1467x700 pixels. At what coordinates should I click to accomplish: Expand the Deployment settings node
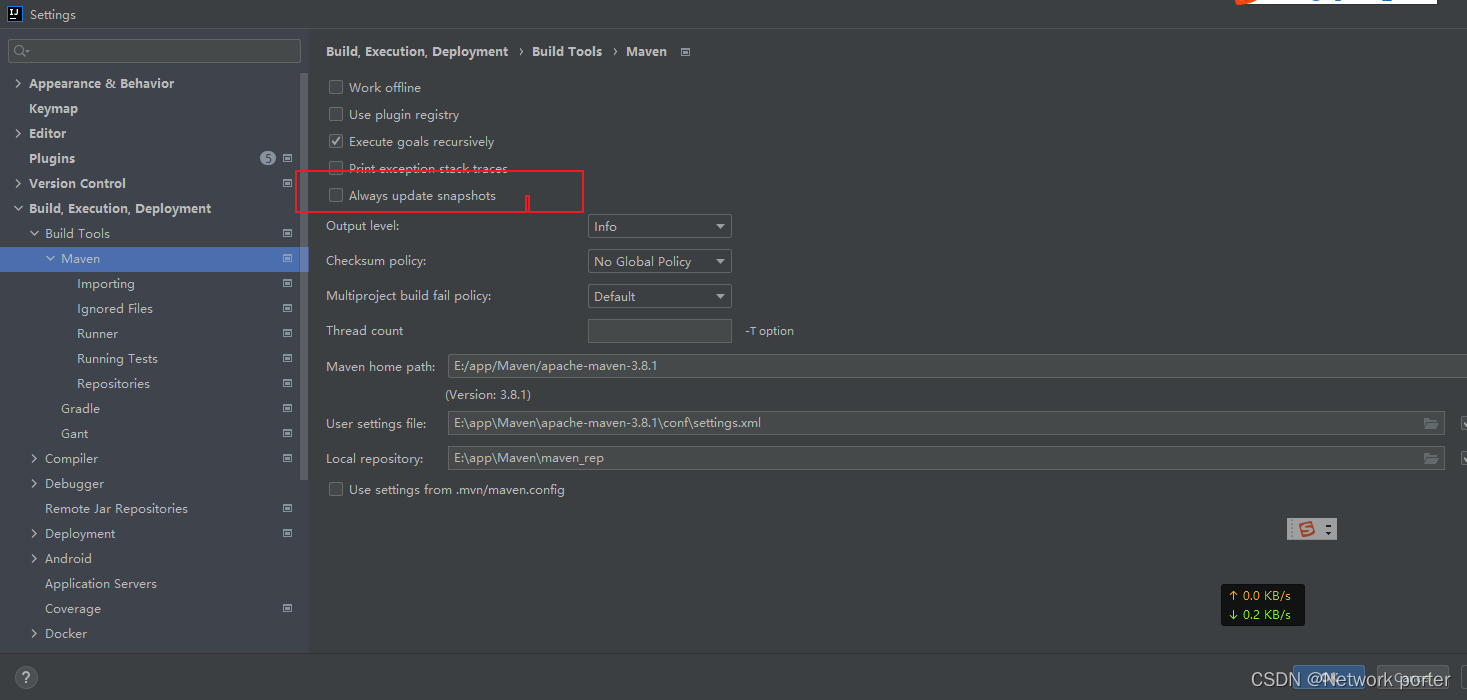pos(35,534)
